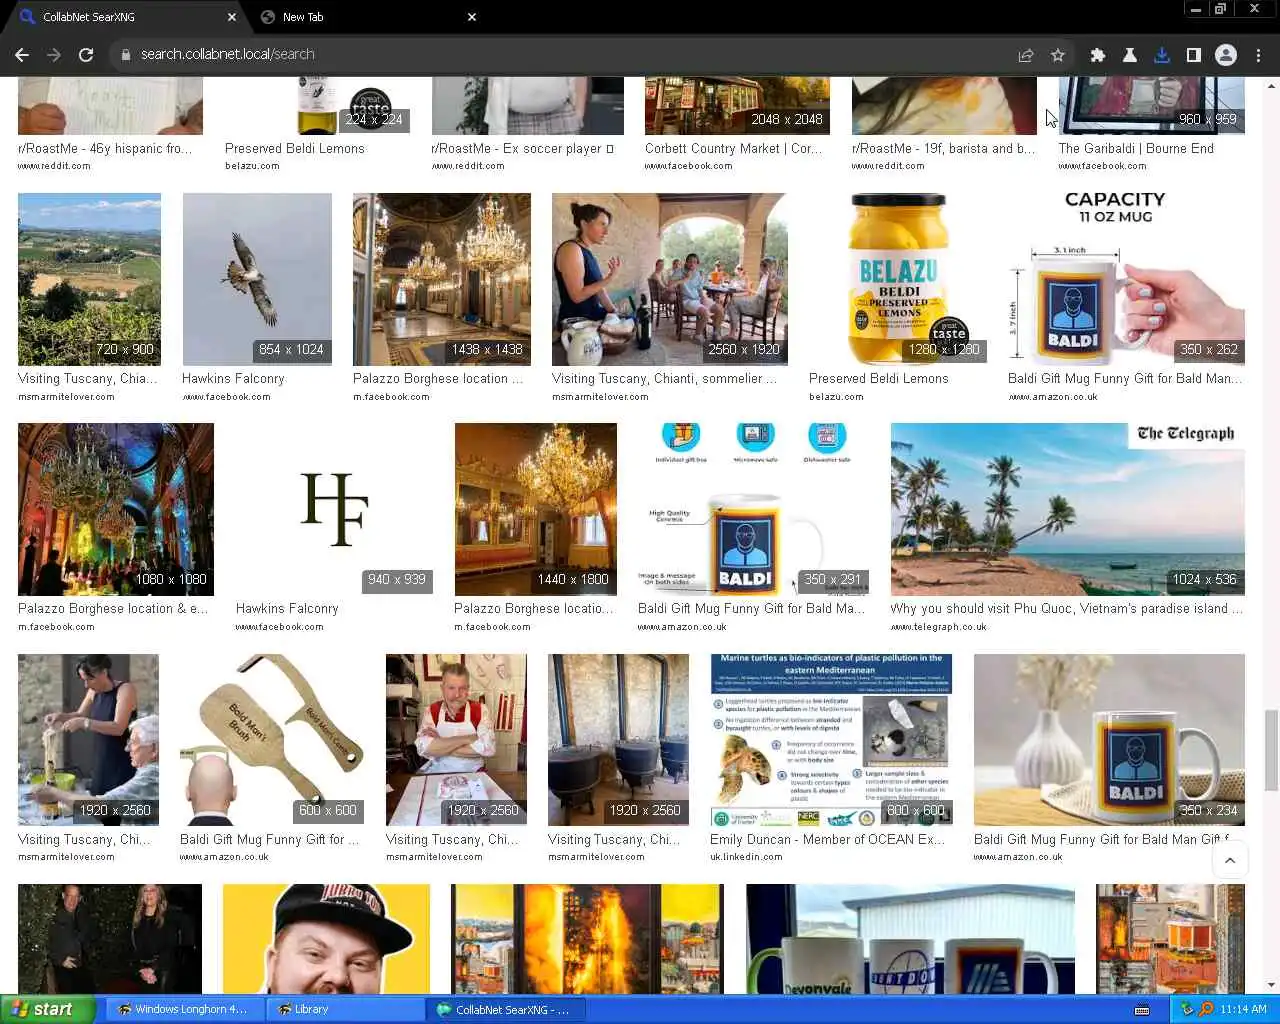
Task: Reload the current search page
Action: coord(86,55)
